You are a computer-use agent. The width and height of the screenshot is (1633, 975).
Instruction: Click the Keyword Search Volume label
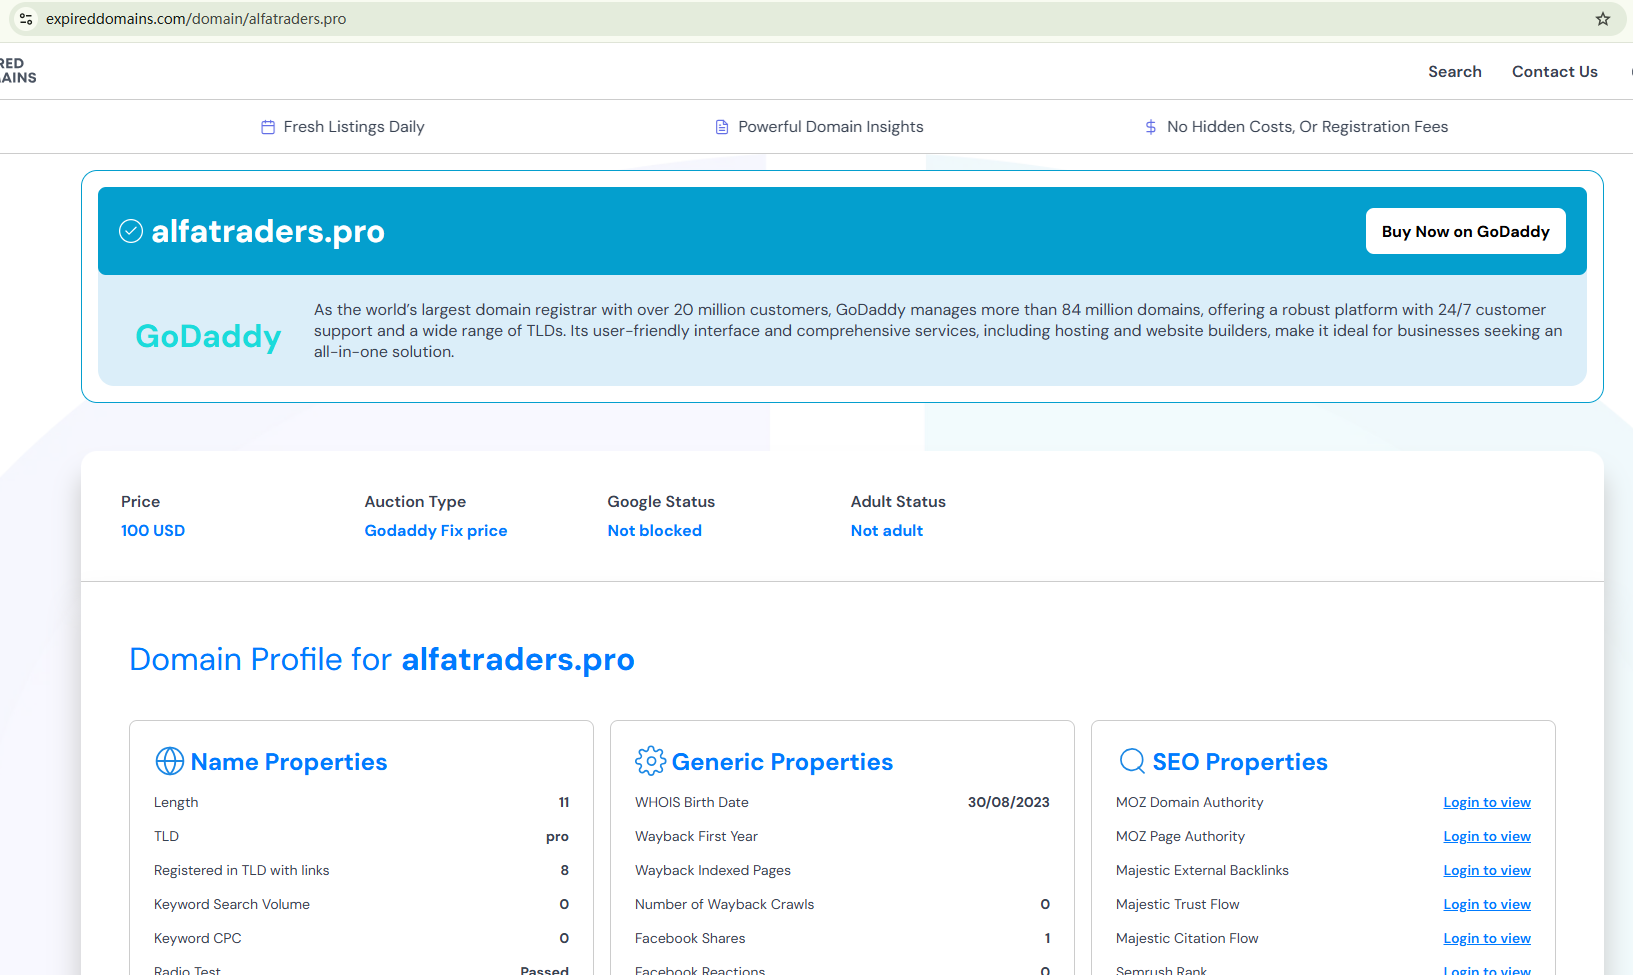(x=232, y=905)
